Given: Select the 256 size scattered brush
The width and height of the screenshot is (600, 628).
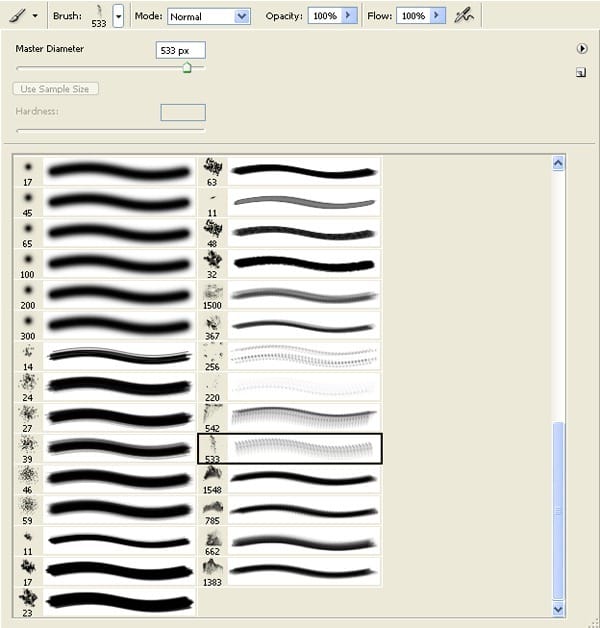Looking at the screenshot, I should [x=290, y=356].
